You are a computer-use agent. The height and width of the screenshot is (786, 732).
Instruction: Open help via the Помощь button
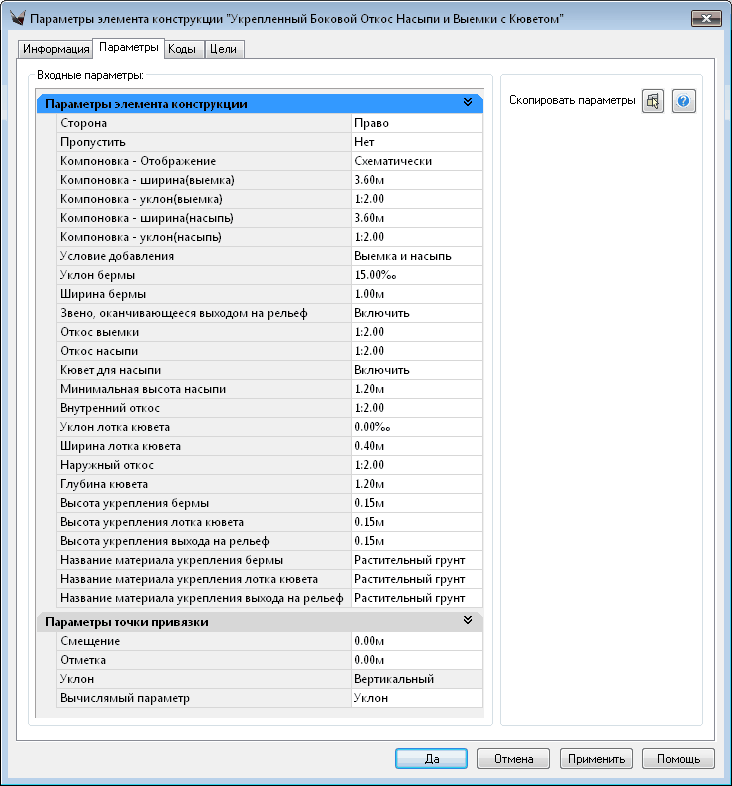coord(678,758)
